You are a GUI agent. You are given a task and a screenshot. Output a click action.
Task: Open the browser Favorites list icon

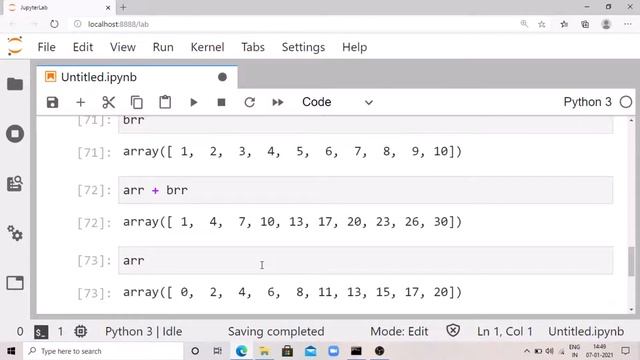tap(564, 24)
